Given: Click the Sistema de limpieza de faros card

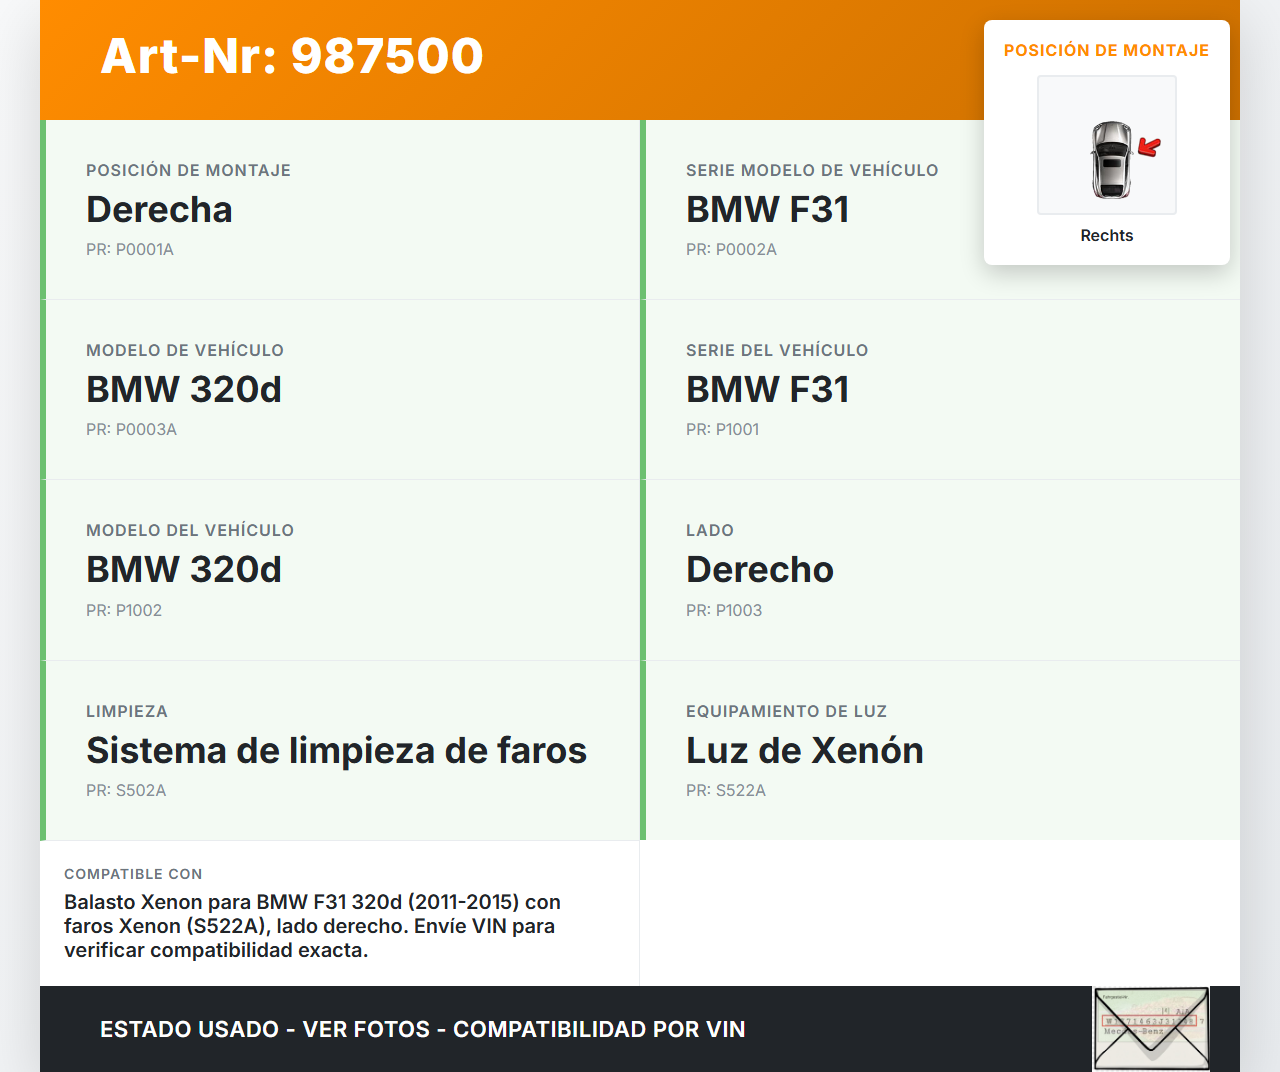Looking at the screenshot, I should pos(340,750).
